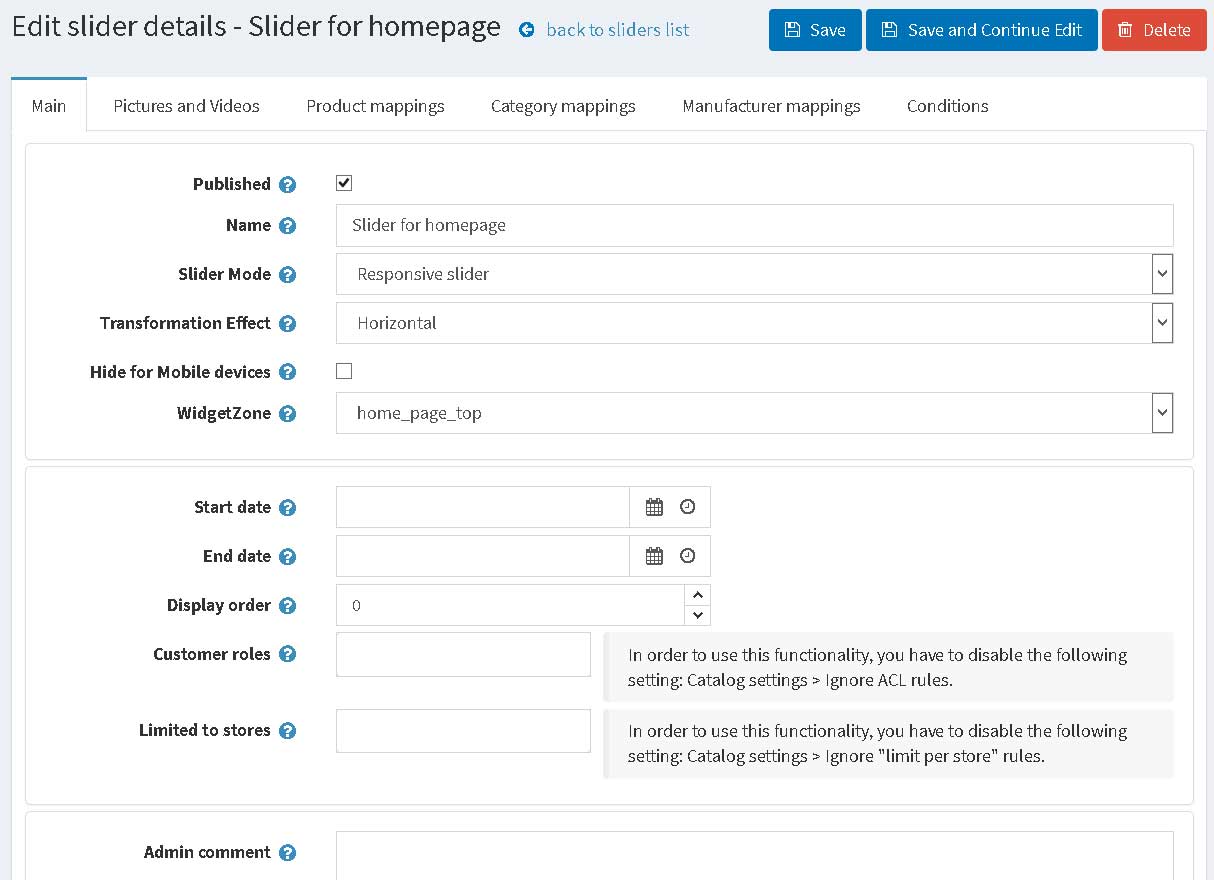Click the help icon next to Published
The image size is (1214, 880).
[287, 184]
